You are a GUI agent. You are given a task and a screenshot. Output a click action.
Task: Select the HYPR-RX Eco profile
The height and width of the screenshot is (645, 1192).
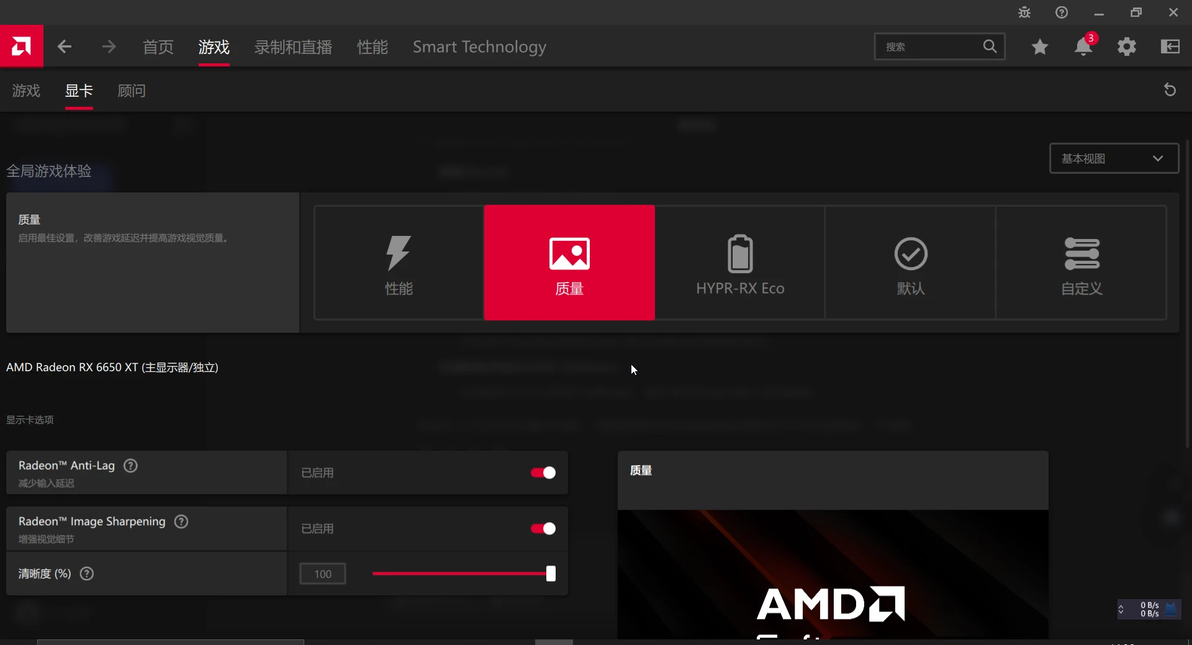(740, 262)
